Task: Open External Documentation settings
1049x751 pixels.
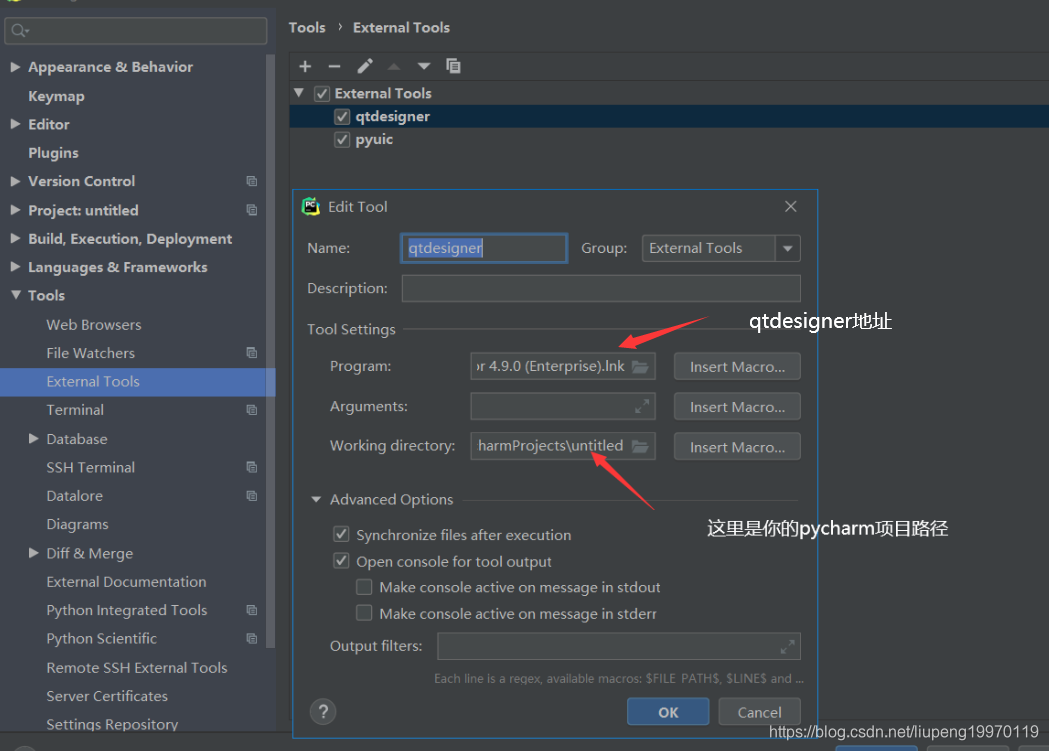Action: (x=126, y=582)
